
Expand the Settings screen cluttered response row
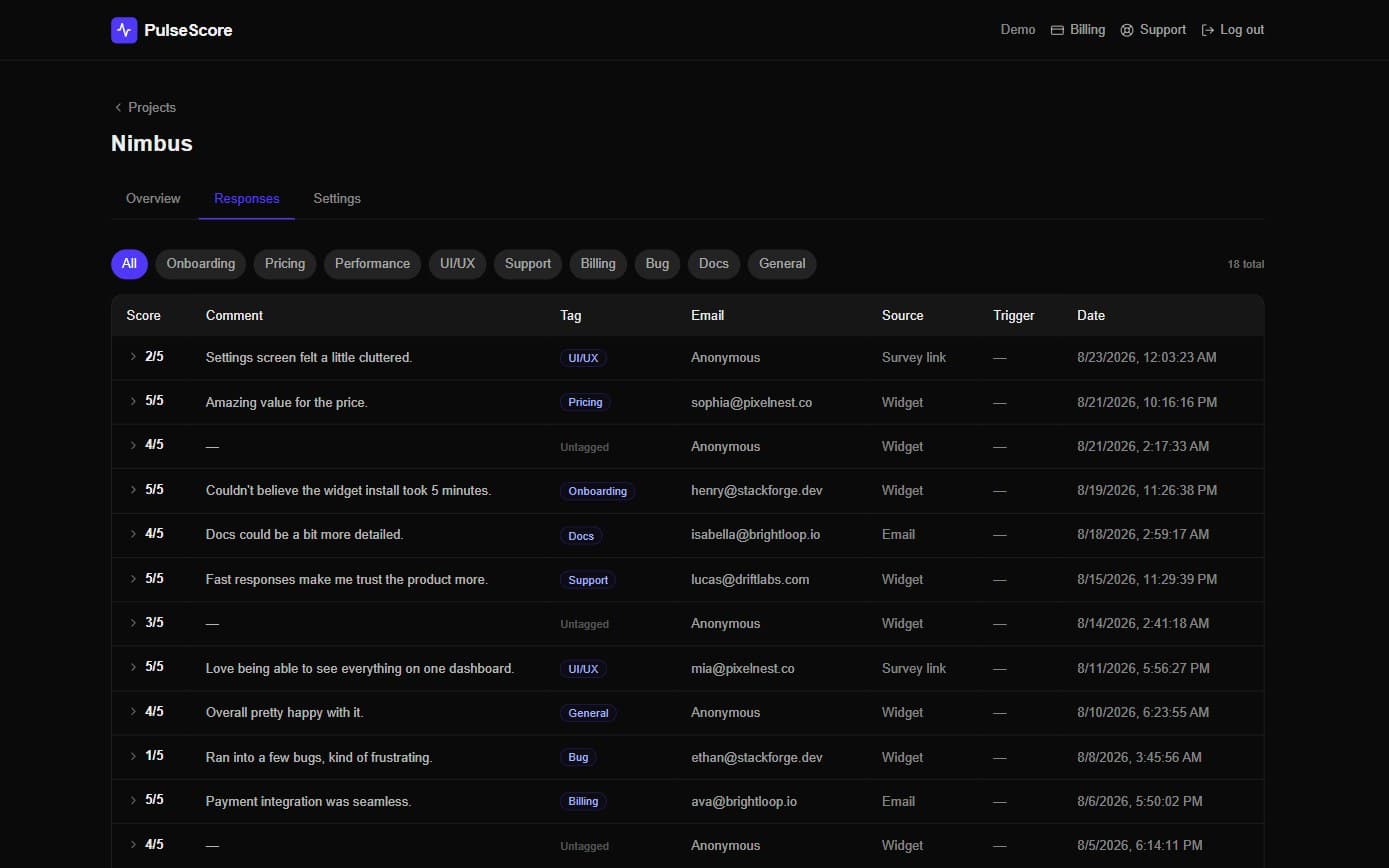pos(133,357)
